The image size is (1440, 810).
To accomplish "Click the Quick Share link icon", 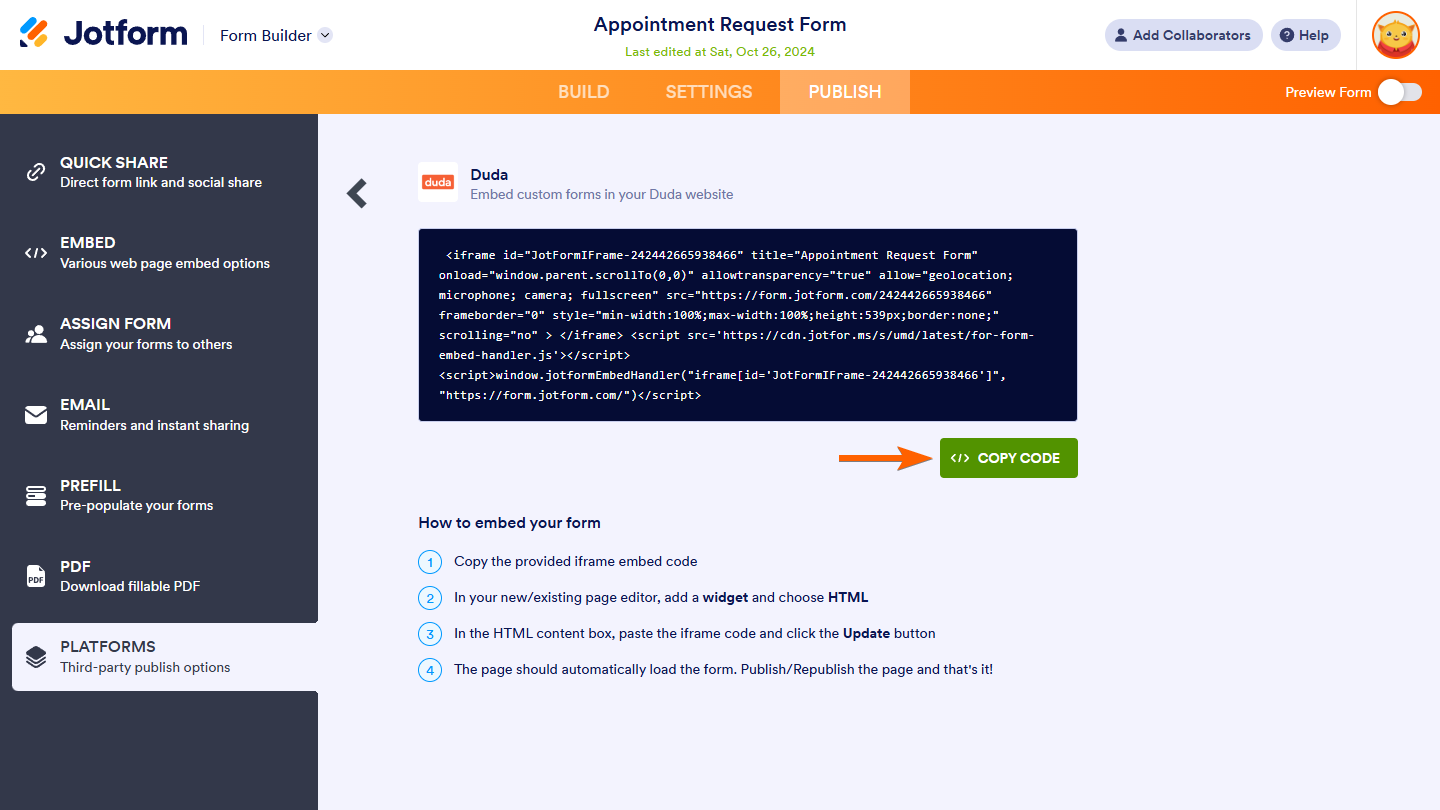I will pyautogui.click(x=36, y=172).
